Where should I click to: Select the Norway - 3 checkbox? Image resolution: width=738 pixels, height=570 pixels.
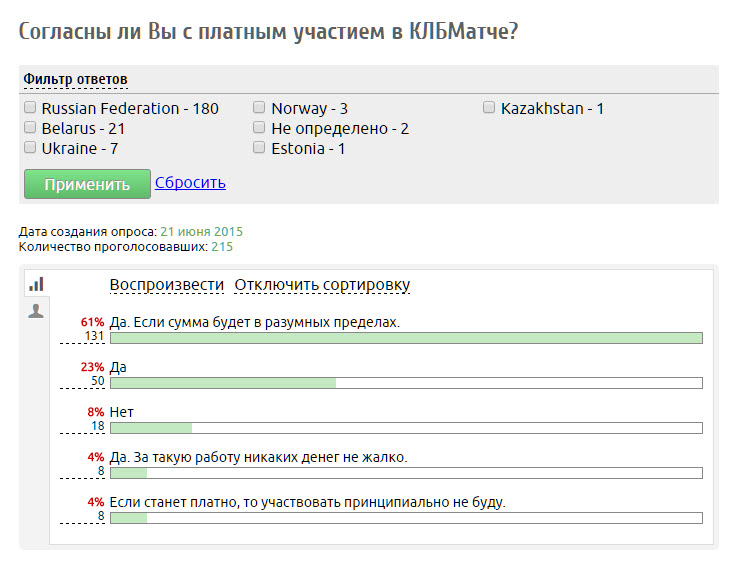coord(259,108)
